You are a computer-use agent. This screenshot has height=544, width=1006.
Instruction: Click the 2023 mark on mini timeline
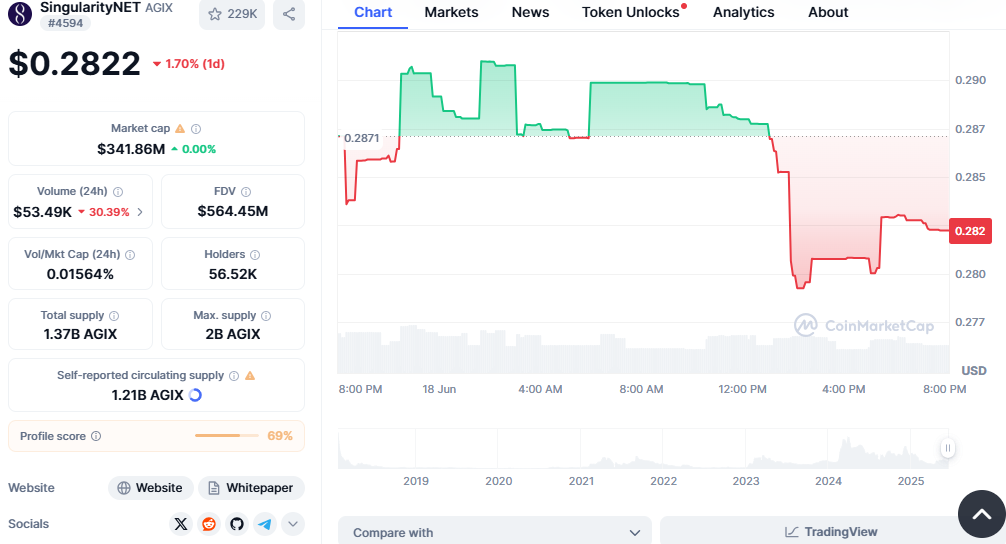746,481
